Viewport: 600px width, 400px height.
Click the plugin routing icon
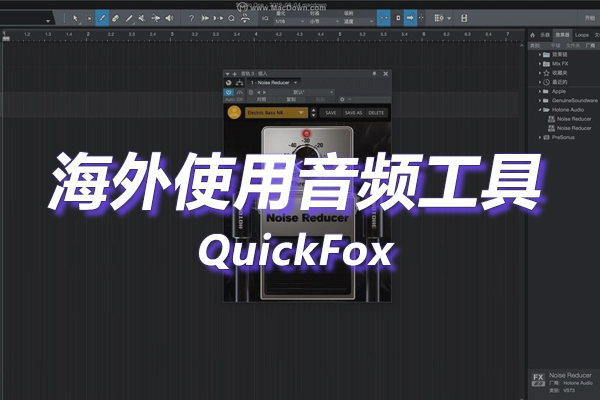[x=240, y=83]
